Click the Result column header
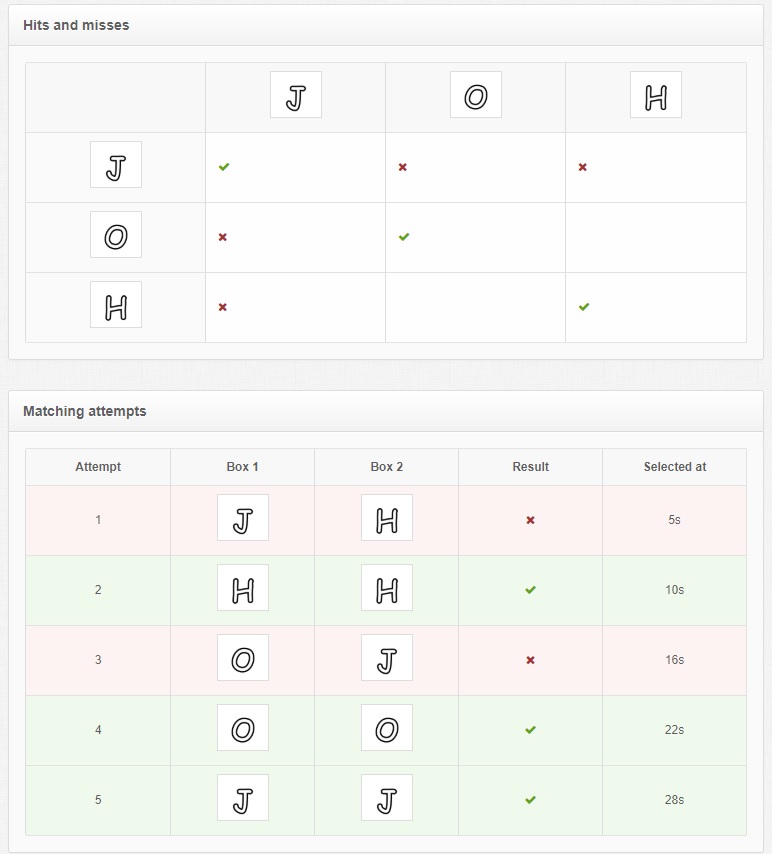772x854 pixels. click(x=531, y=467)
